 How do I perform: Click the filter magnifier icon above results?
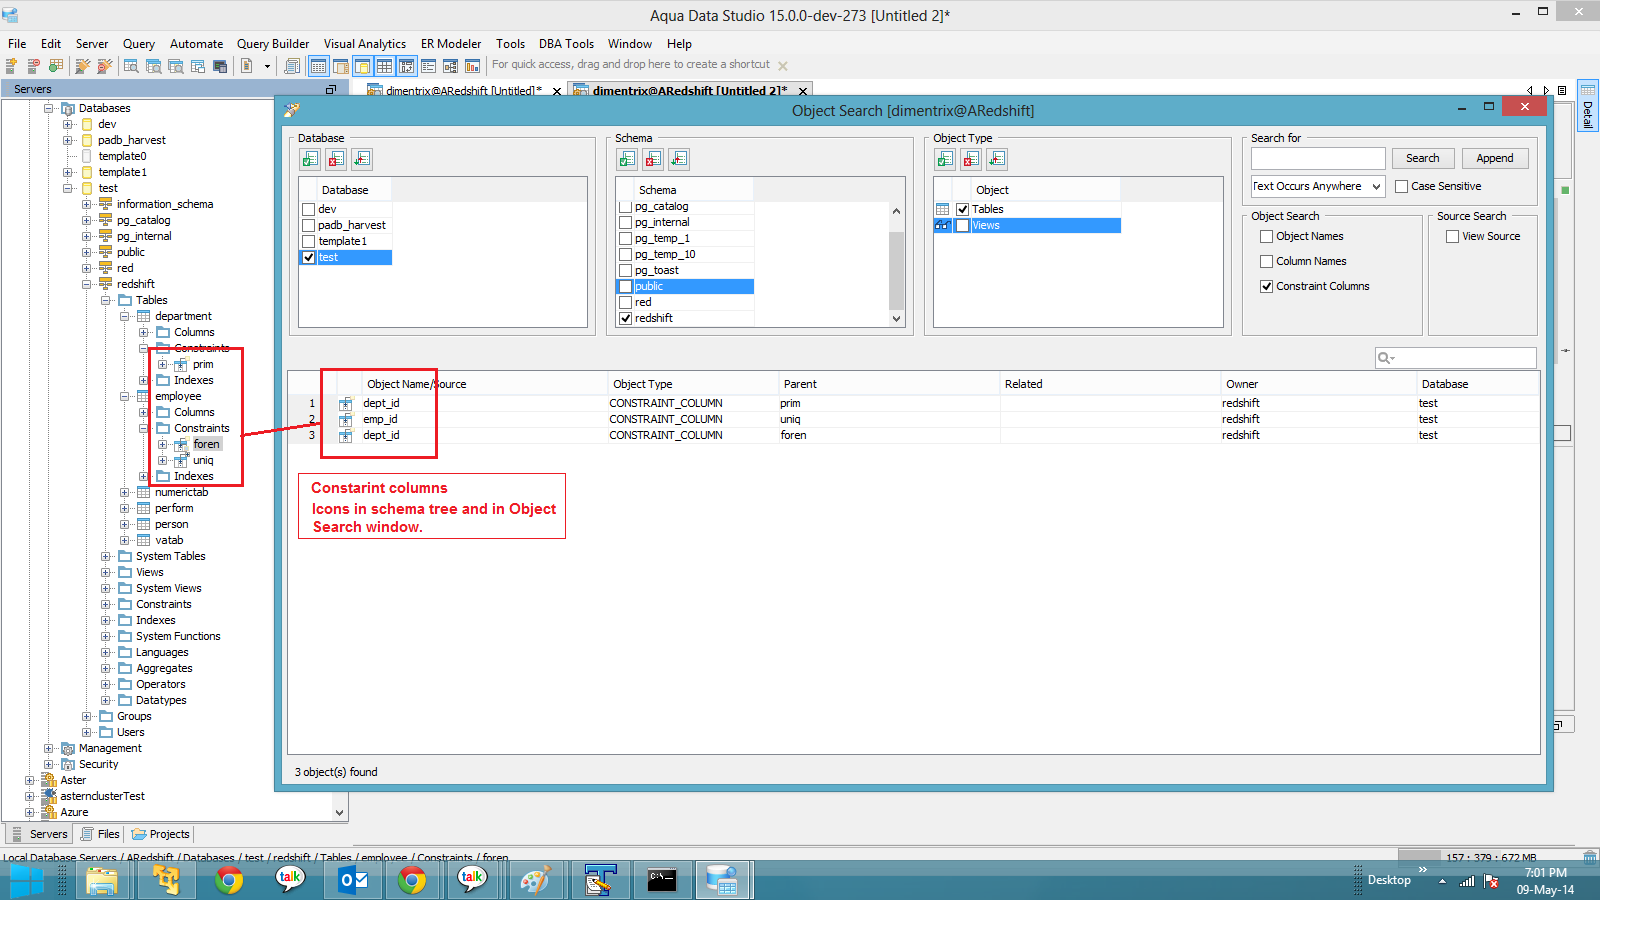[1385, 358]
